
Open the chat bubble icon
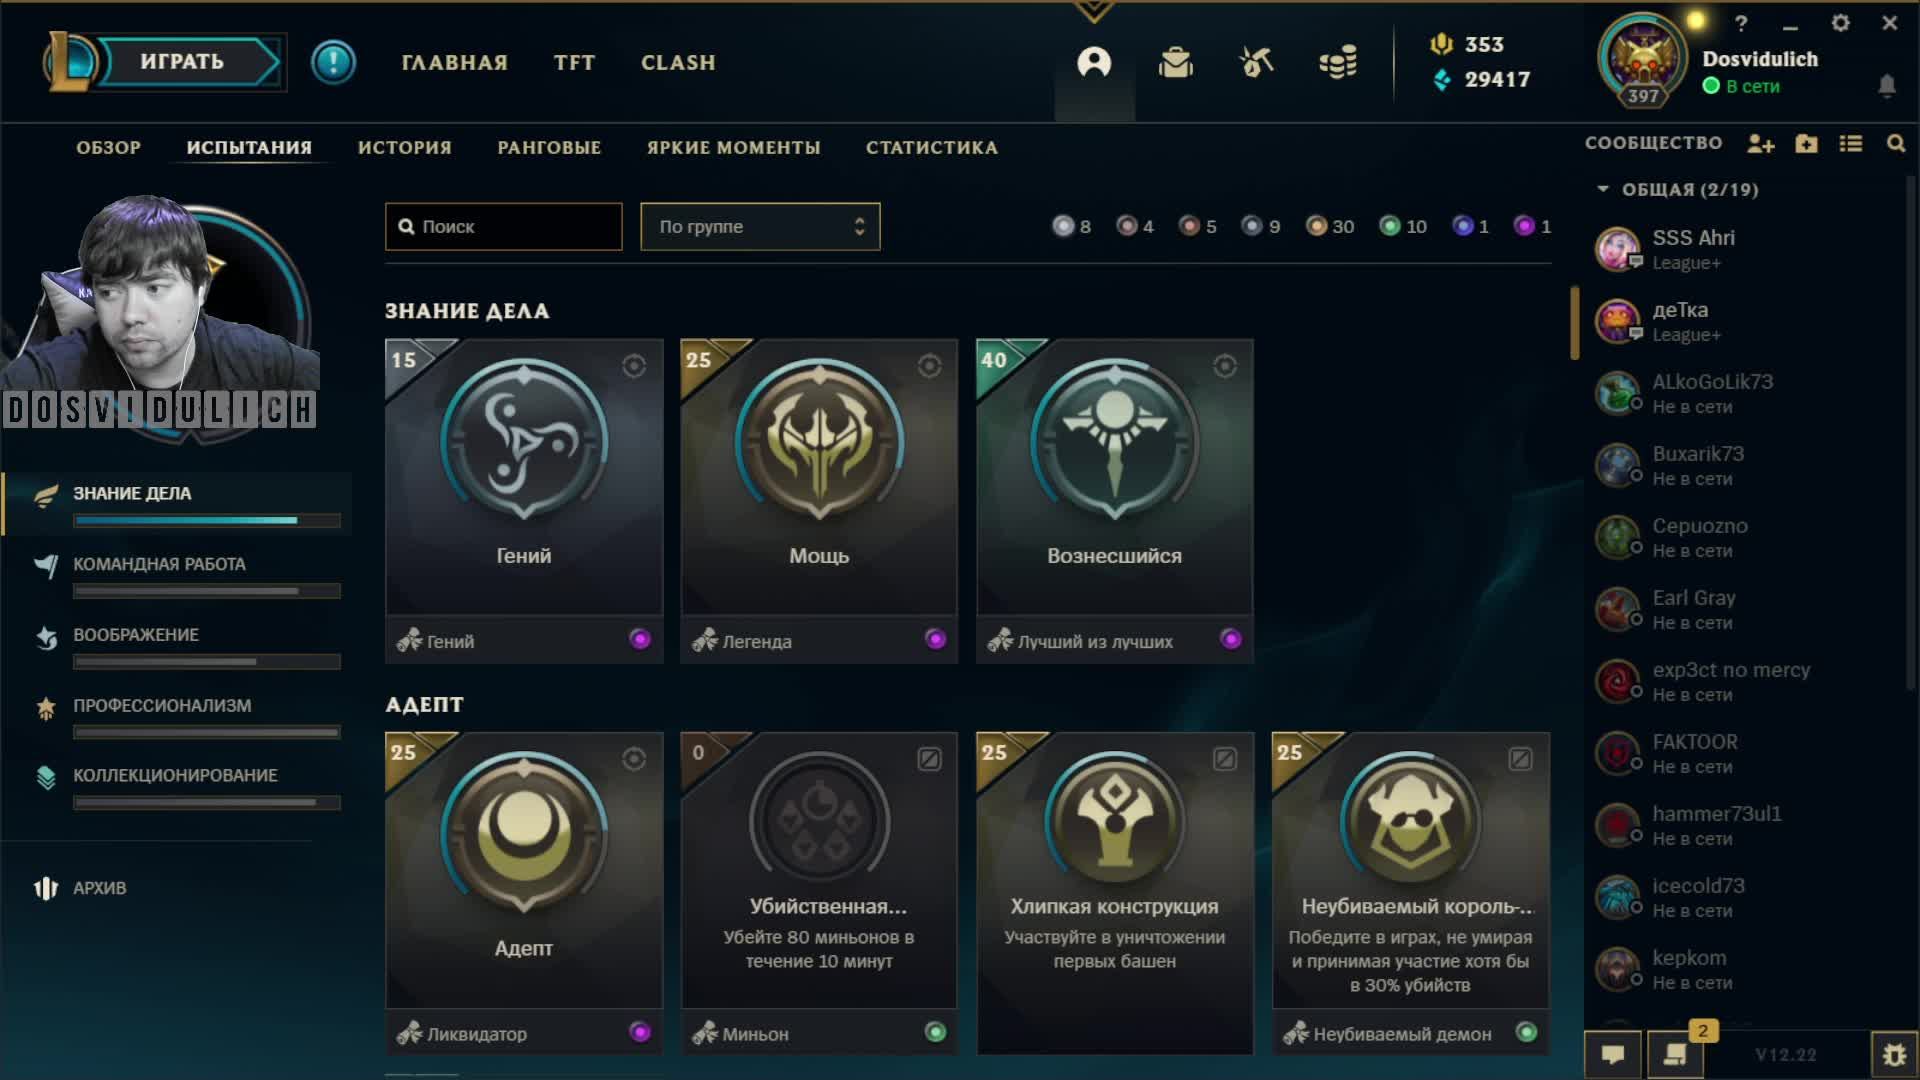tap(1612, 1055)
